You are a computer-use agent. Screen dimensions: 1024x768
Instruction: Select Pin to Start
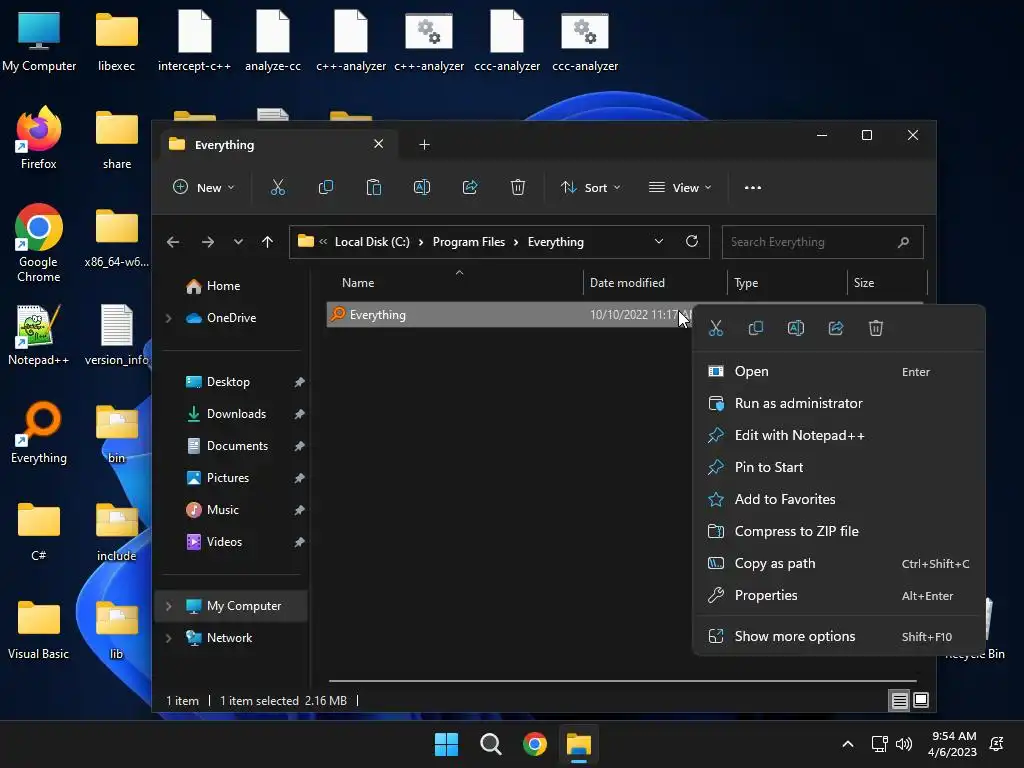click(839, 468)
